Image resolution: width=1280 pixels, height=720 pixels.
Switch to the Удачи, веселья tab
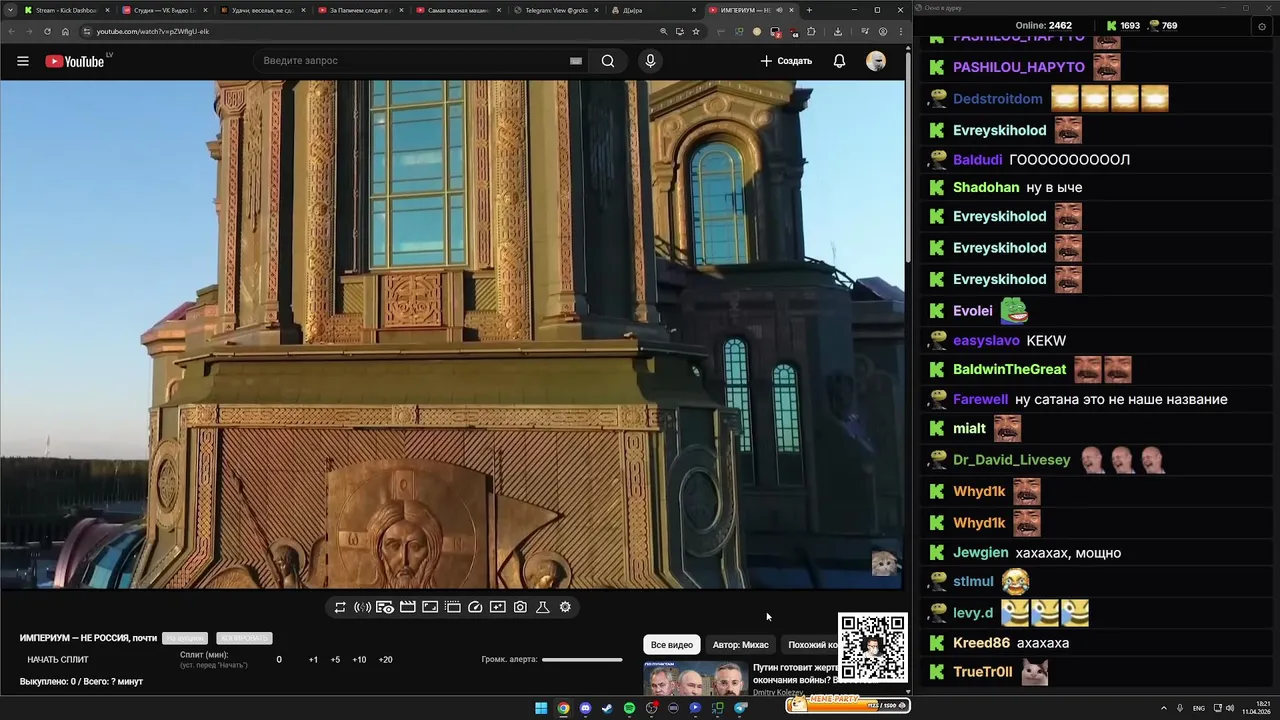point(261,10)
